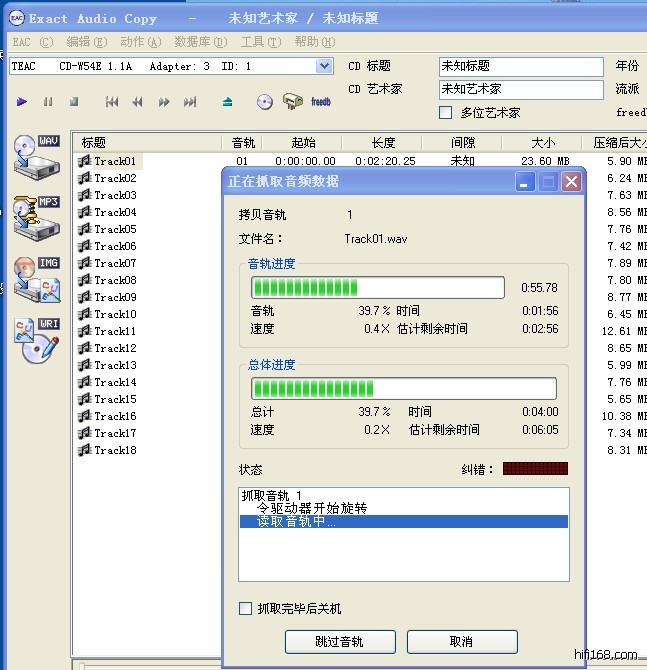The width and height of the screenshot is (647, 670).
Task: Enable shutdown after extraction checkbox
Action: coord(246,608)
